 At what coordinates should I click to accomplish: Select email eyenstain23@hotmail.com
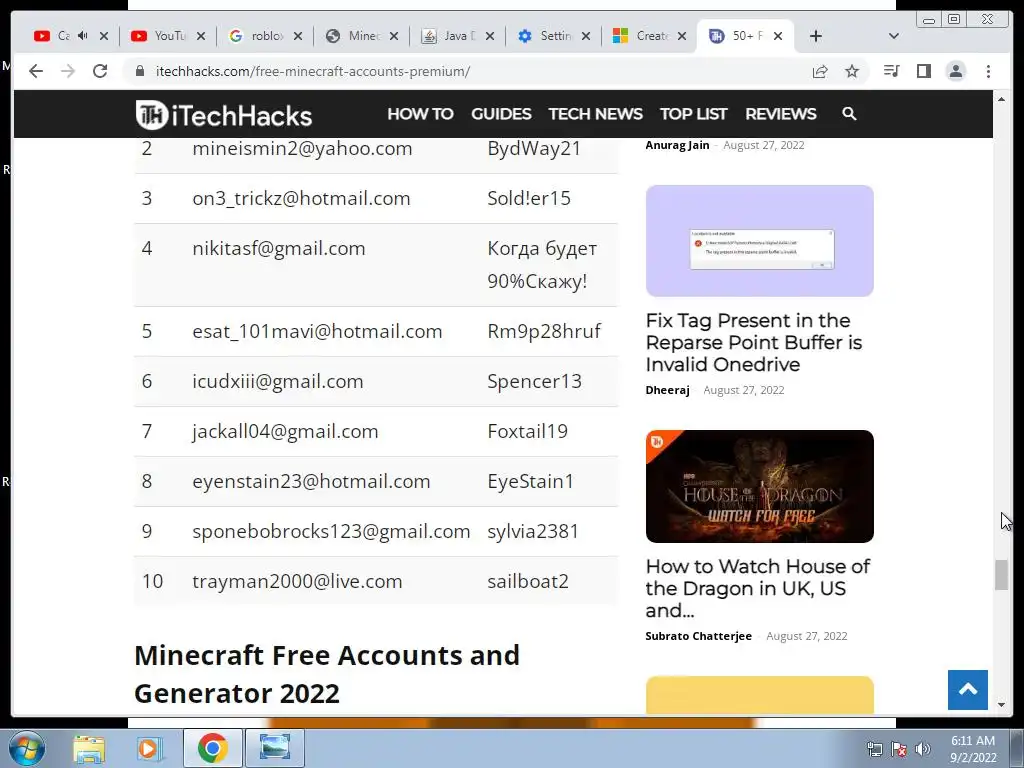coord(311,481)
